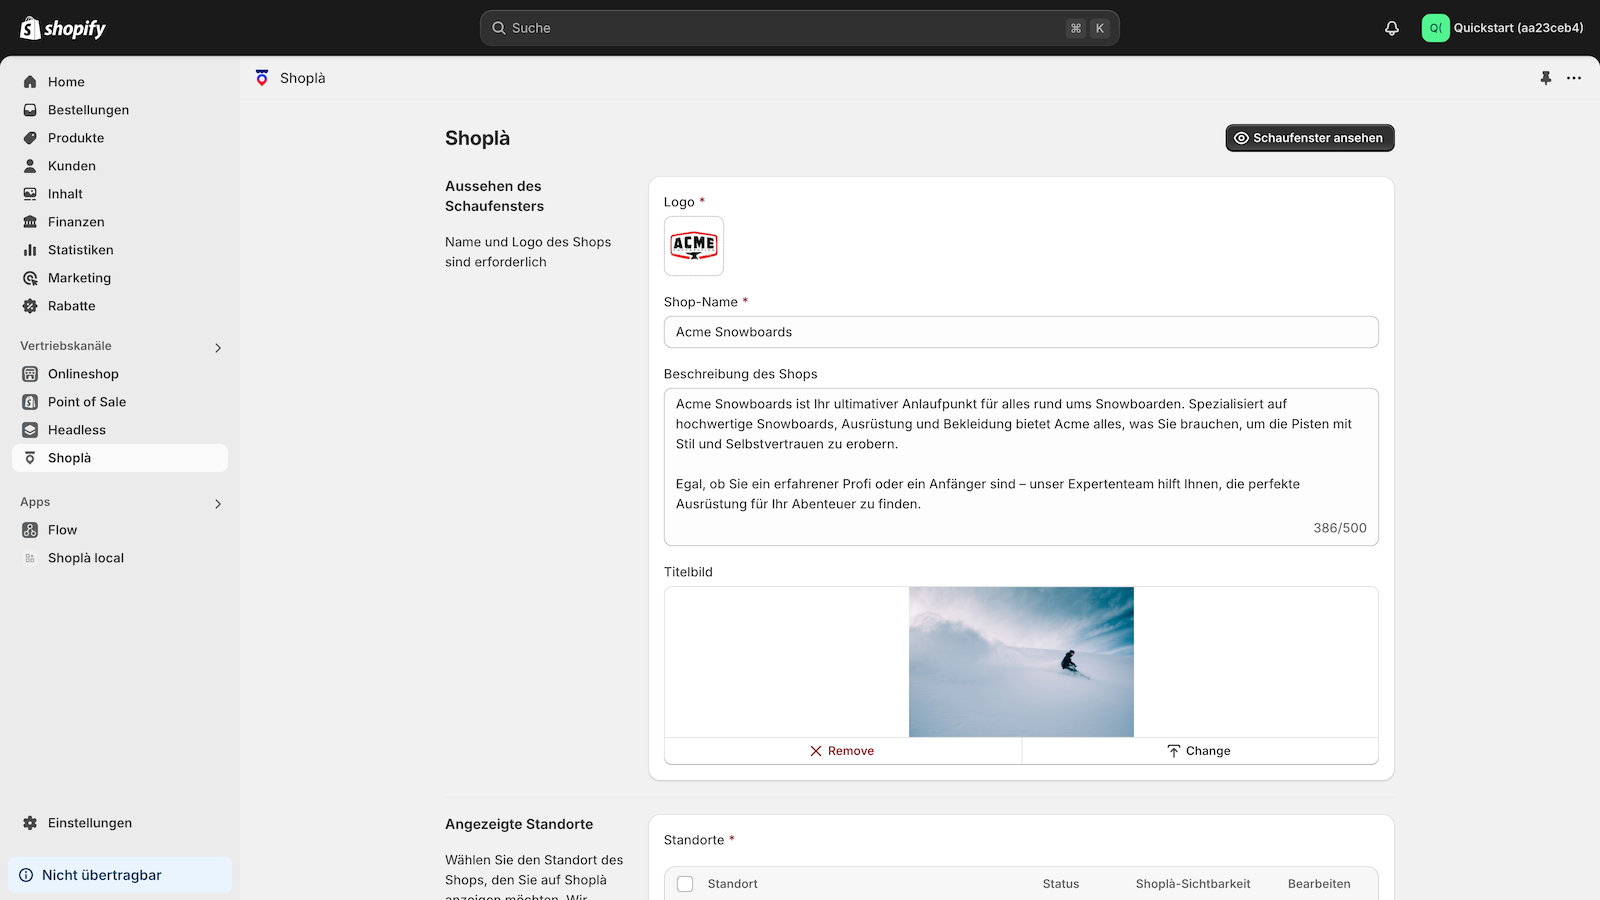The width and height of the screenshot is (1600, 900).
Task: Click Schaufenster ansehen button
Action: (x=1310, y=138)
